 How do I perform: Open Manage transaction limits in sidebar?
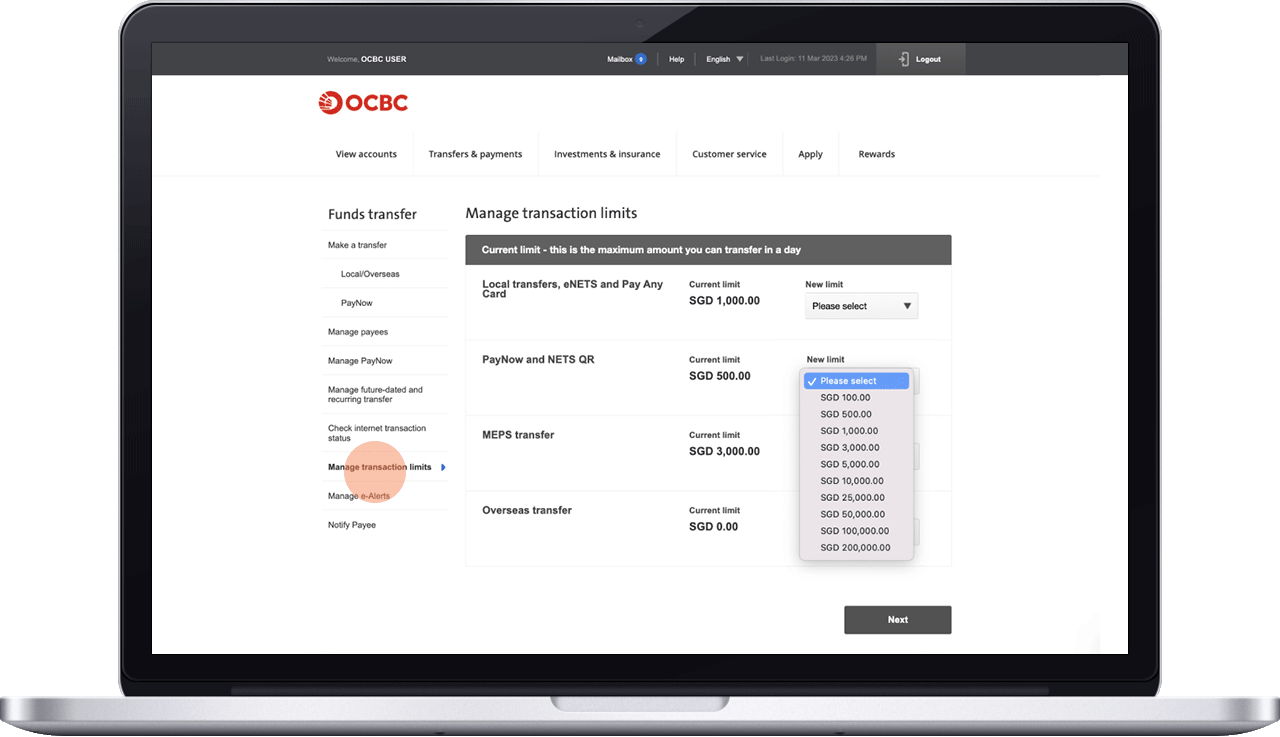pos(380,467)
